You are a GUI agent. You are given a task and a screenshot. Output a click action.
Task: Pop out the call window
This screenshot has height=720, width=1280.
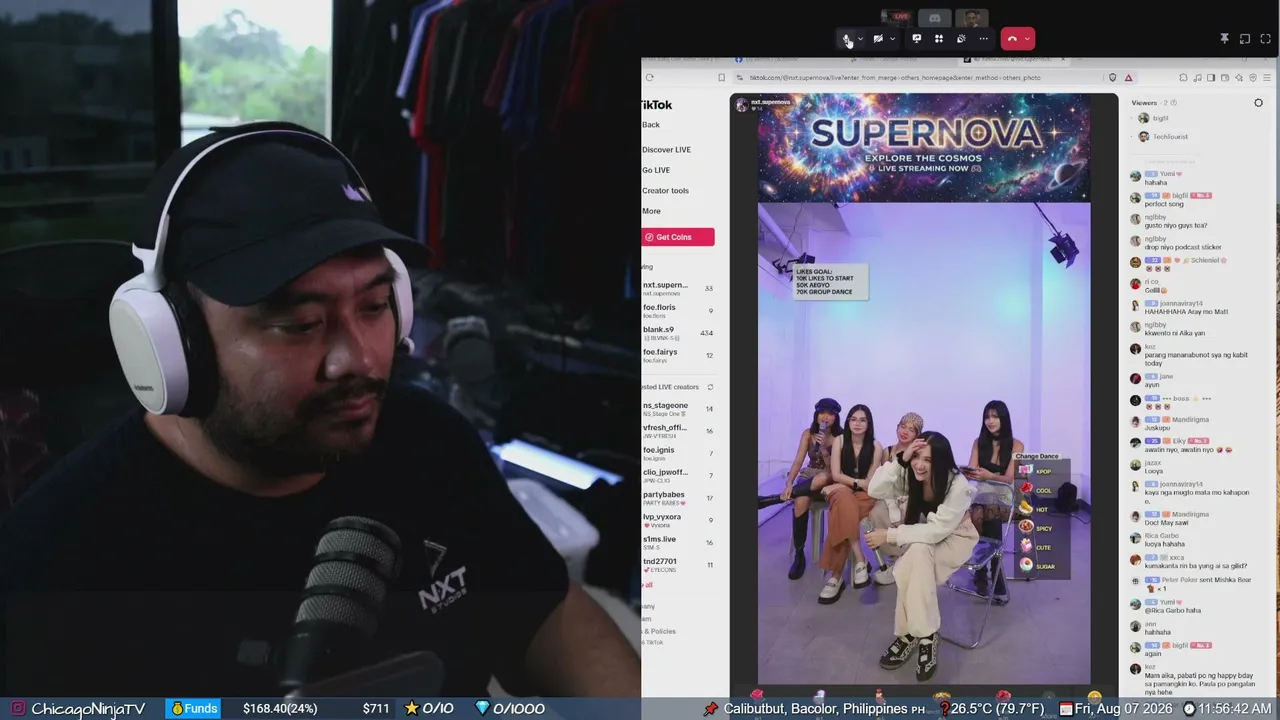coord(1245,39)
